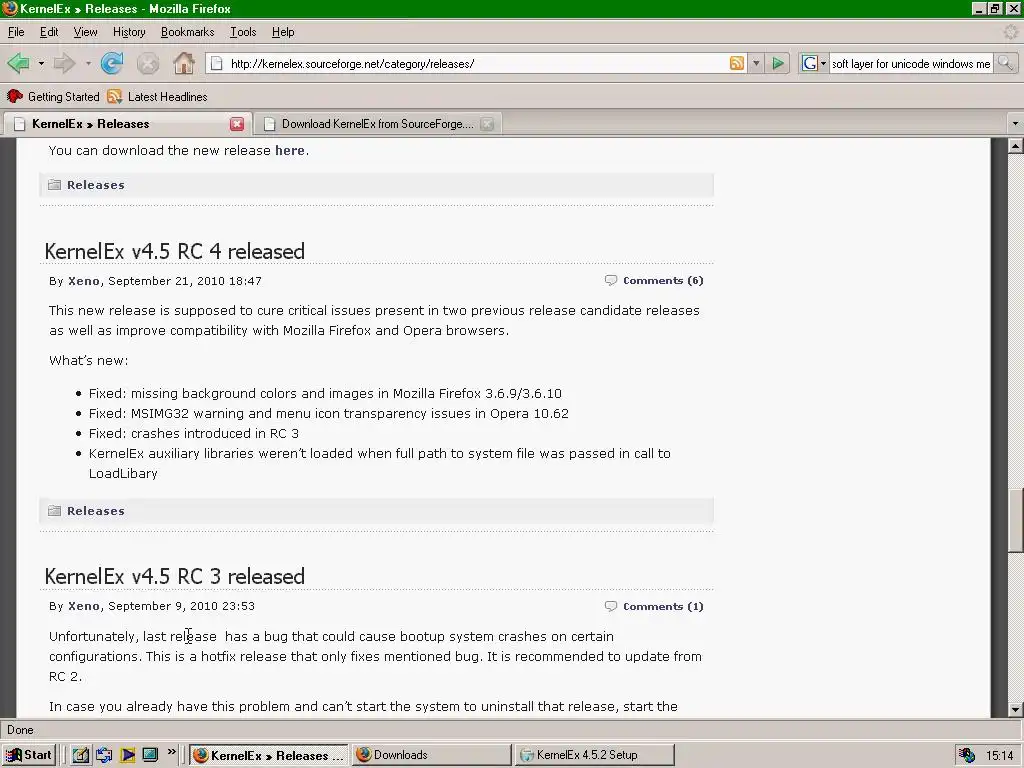Viewport: 1024px width, 768px height.
Task: Expand the quick launch overflow chevron
Action: (172, 752)
